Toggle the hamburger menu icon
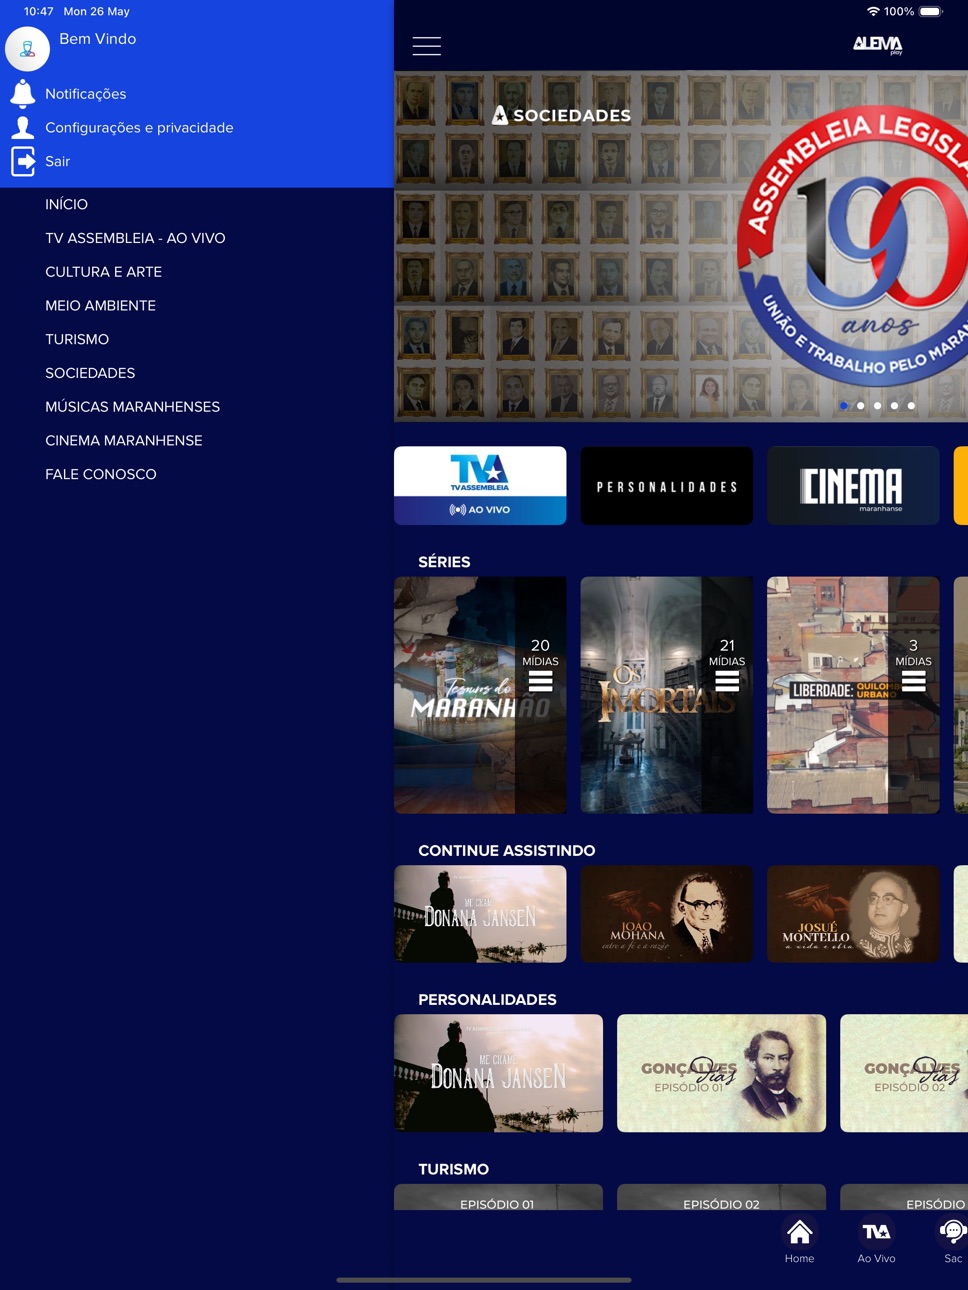This screenshot has height=1290, width=968. [x=427, y=46]
